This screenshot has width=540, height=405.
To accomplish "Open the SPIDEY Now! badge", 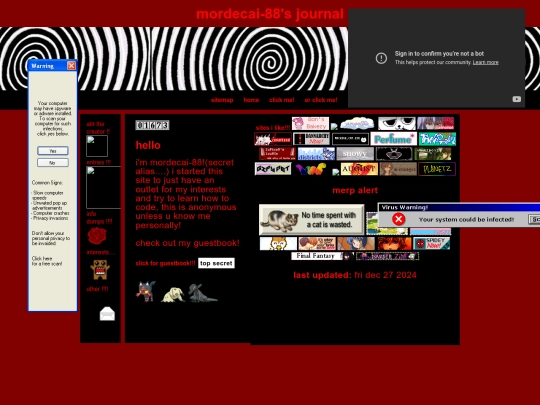I will pyautogui.click(x=432, y=243).
